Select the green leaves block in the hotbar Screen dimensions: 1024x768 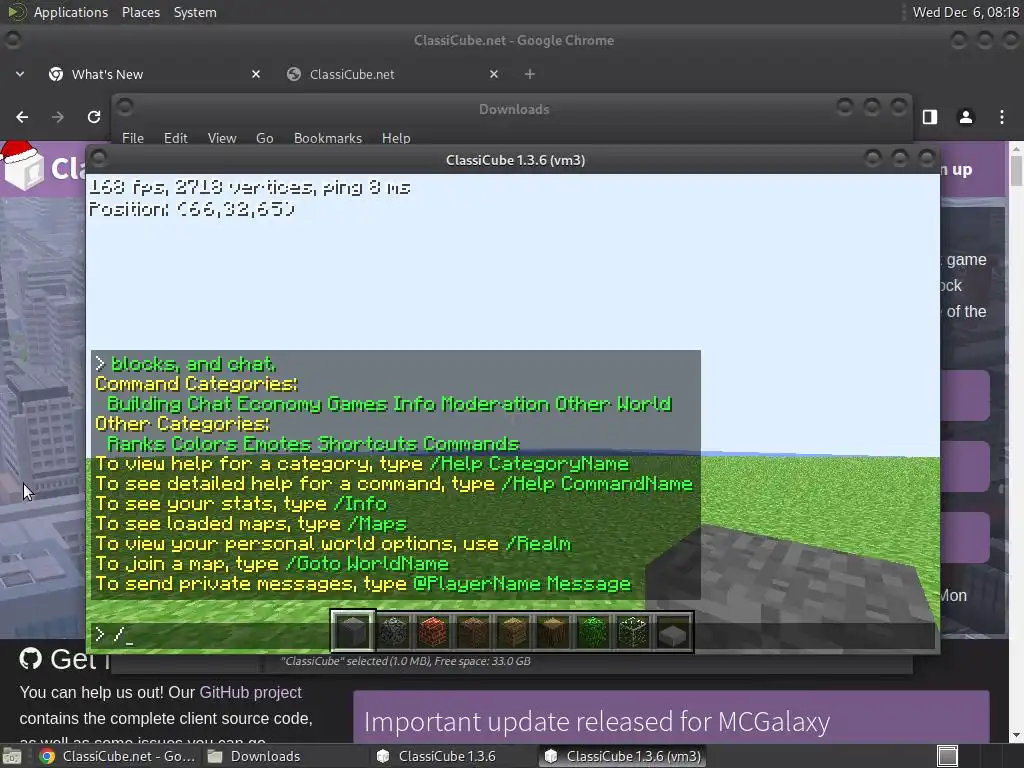click(x=592, y=632)
